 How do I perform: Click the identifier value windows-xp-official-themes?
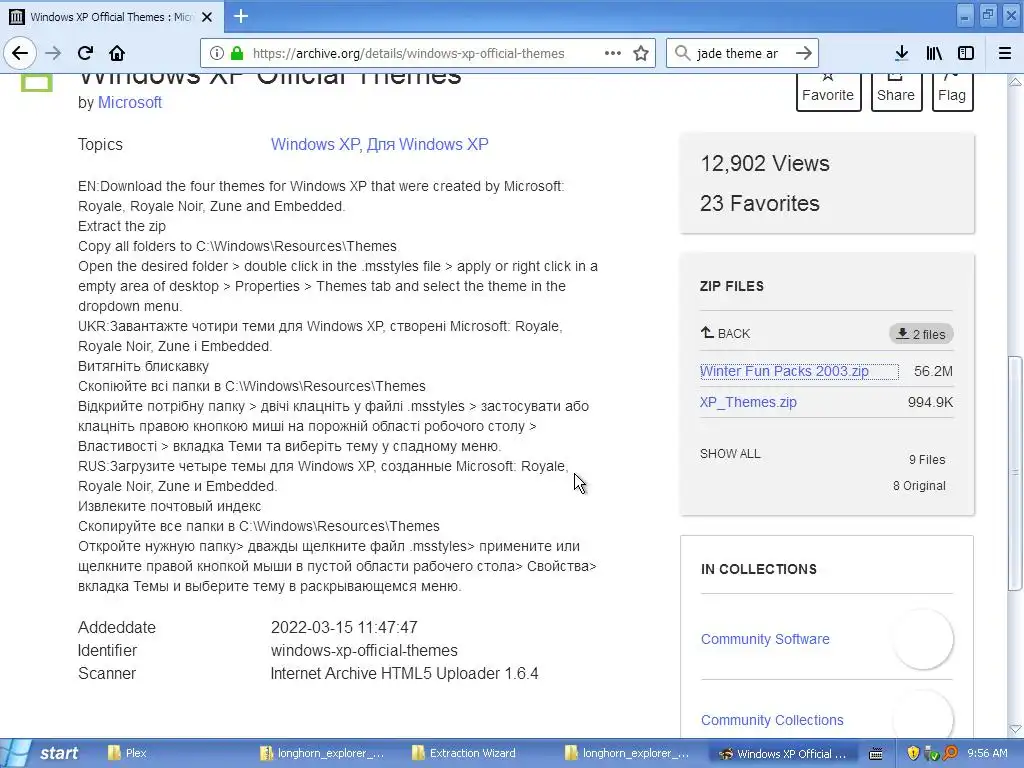tap(364, 650)
